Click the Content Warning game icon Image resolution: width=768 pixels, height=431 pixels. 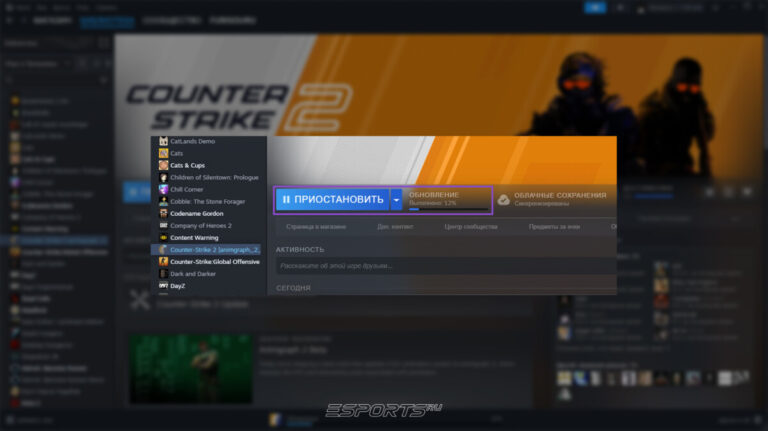[164, 238]
